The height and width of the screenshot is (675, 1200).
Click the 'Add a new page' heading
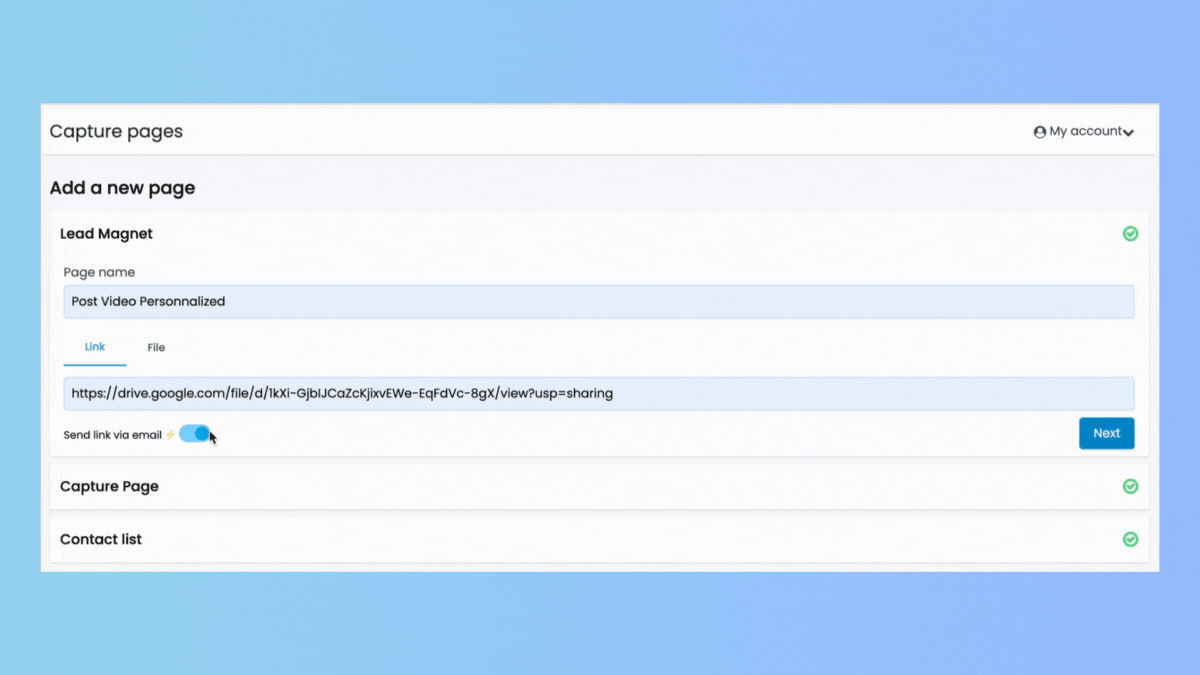pyautogui.click(x=122, y=188)
